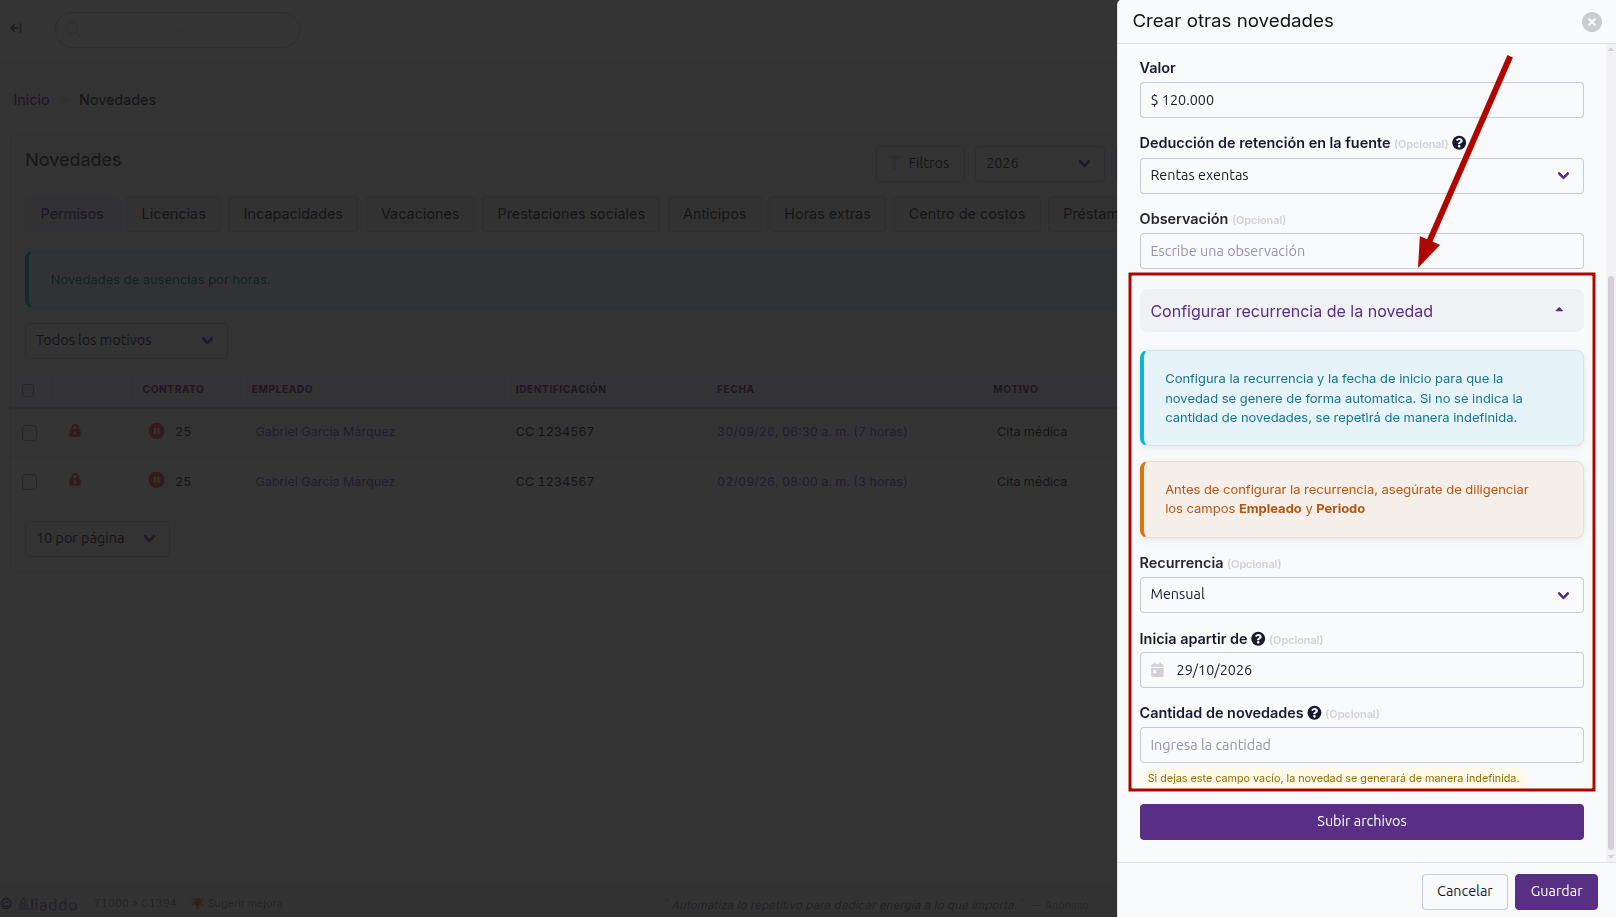This screenshot has height=917, width=1616.
Task: Open the Centro de costos tab
Action: pyautogui.click(x=967, y=214)
